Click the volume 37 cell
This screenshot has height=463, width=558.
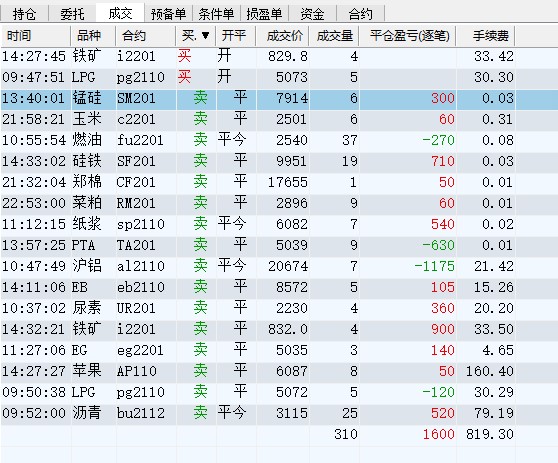coord(350,140)
